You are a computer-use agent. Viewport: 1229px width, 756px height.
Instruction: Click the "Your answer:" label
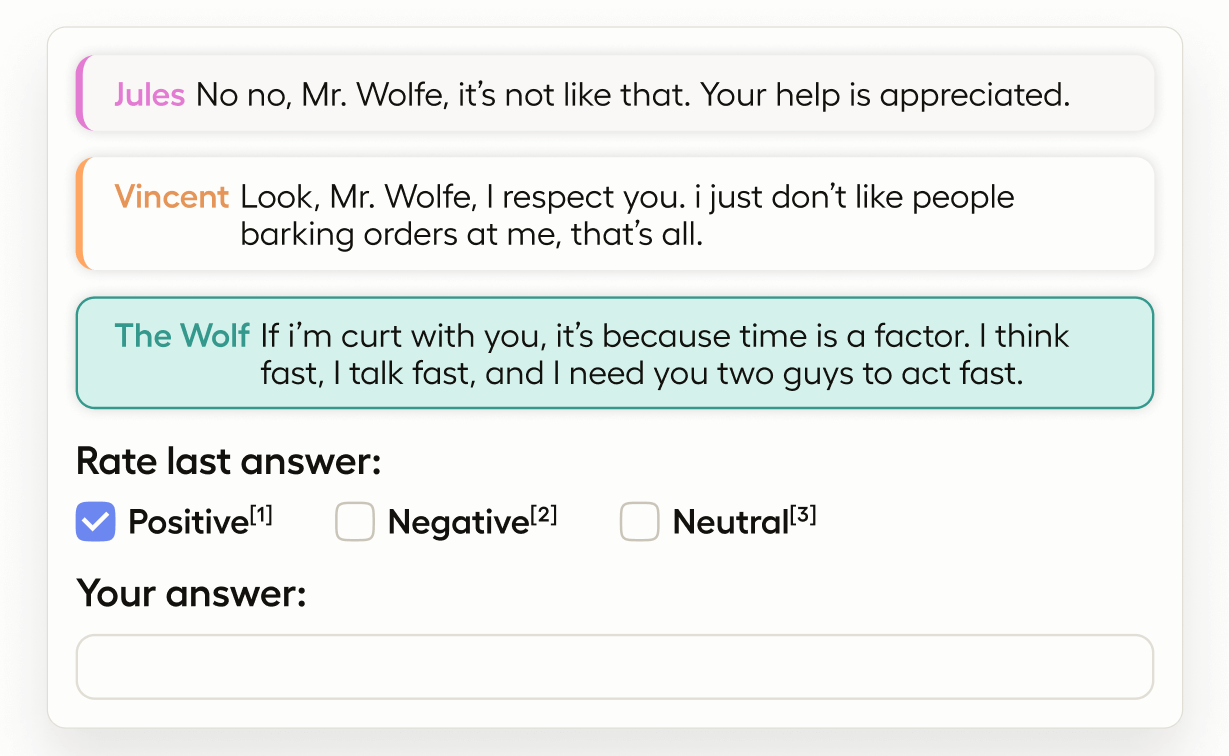click(x=191, y=594)
